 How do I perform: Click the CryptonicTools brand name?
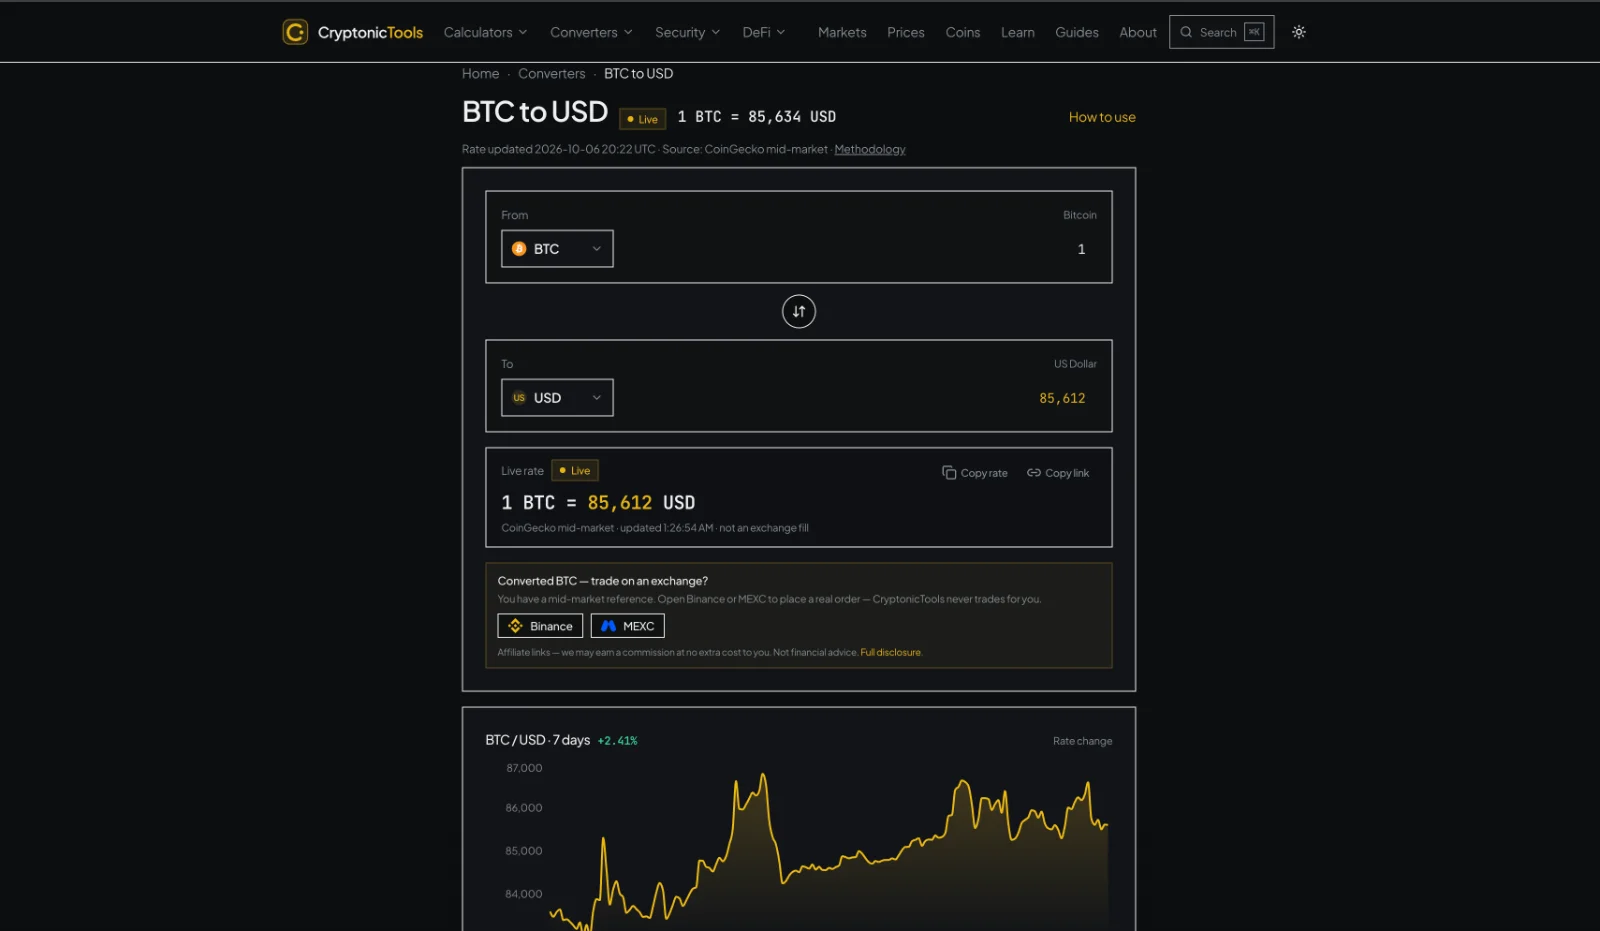[x=370, y=32]
